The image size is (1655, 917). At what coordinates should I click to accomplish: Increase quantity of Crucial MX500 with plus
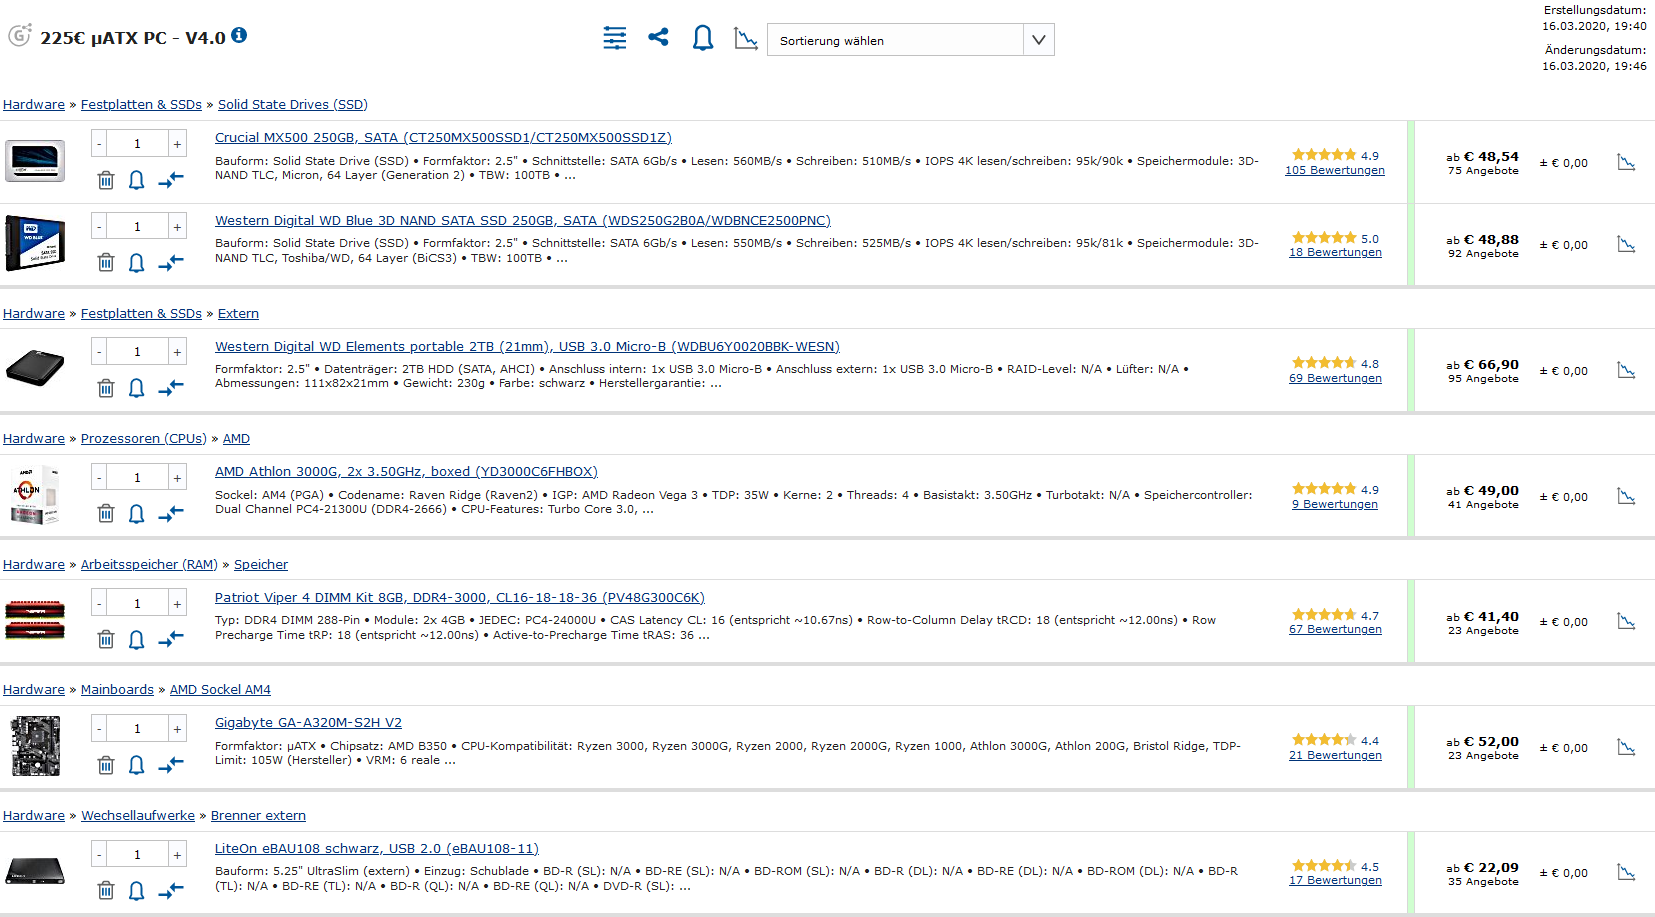pyautogui.click(x=177, y=144)
